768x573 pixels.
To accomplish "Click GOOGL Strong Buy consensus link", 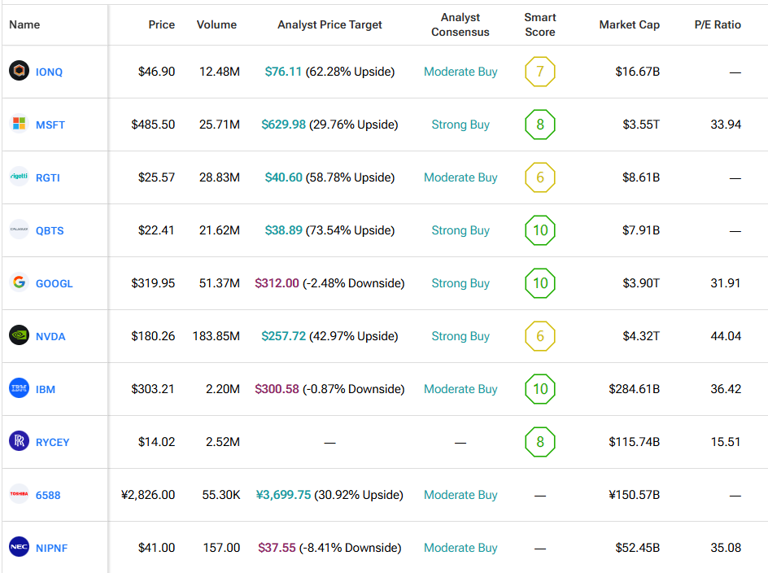I will pyautogui.click(x=460, y=283).
